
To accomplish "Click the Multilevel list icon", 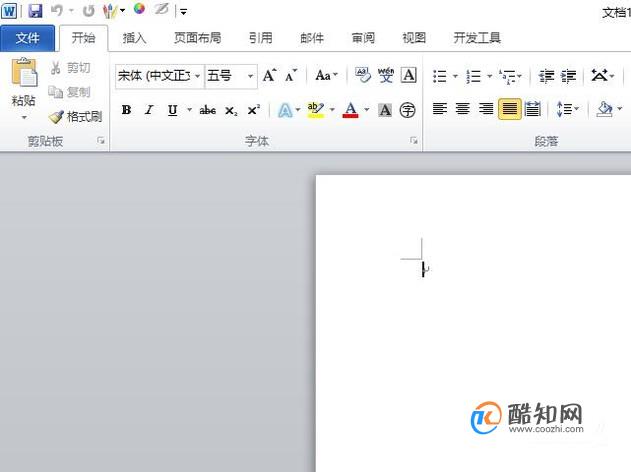I will (507, 76).
